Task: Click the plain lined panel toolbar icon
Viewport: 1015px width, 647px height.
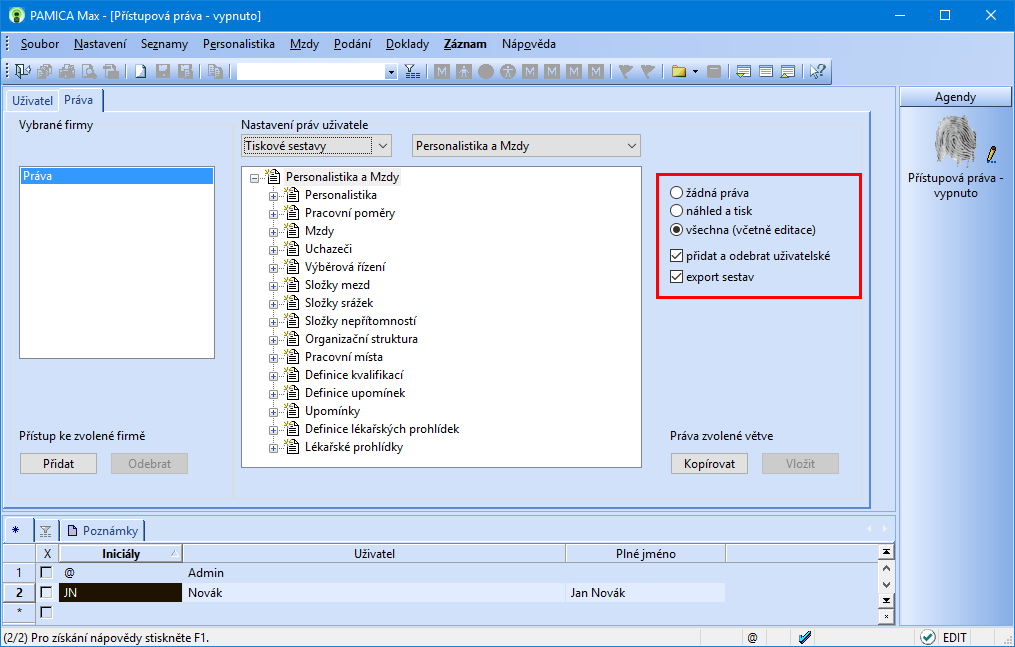Action: pos(766,71)
